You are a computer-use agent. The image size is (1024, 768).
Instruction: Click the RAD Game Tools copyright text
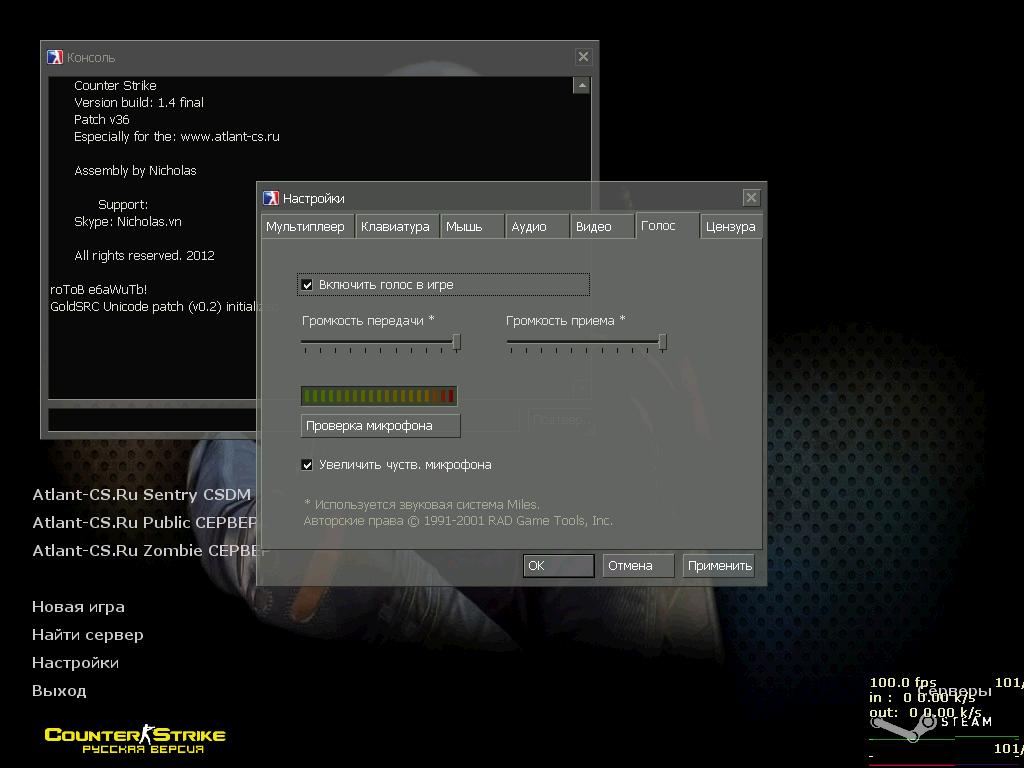pyautogui.click(x=458, y=520)
